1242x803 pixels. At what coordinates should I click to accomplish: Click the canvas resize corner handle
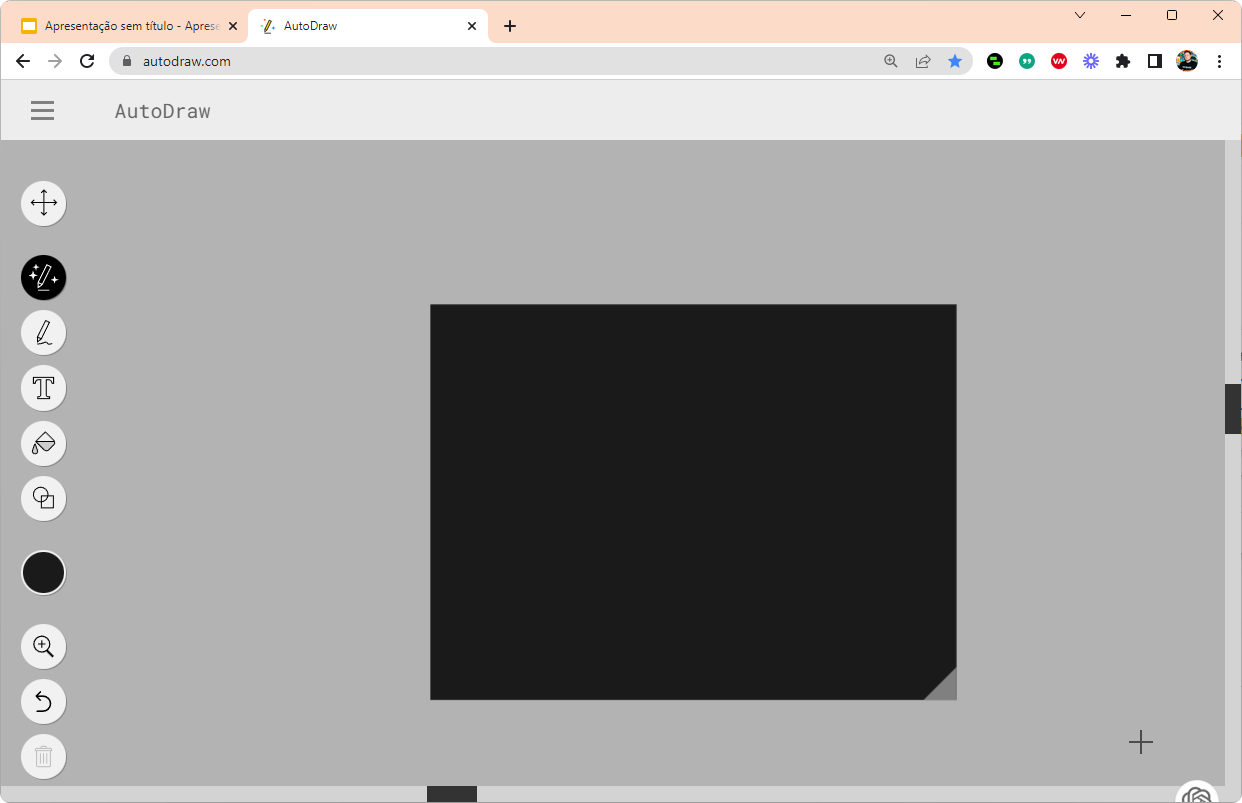tap(945, 688)
